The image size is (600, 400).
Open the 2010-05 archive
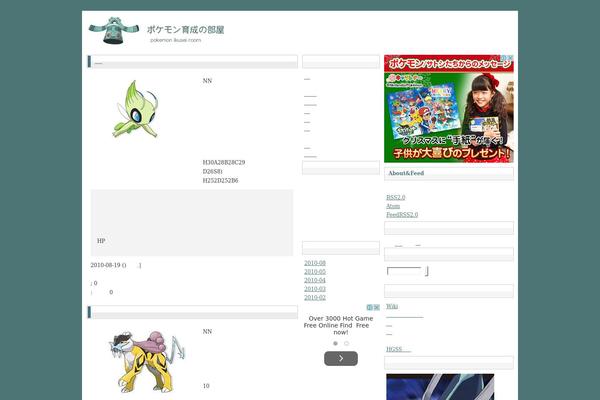pos(315,272)
